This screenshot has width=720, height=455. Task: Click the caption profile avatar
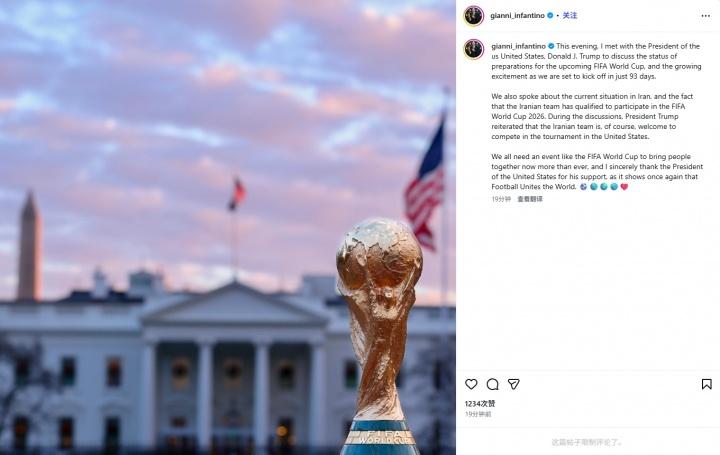click(x=473, y=50)
